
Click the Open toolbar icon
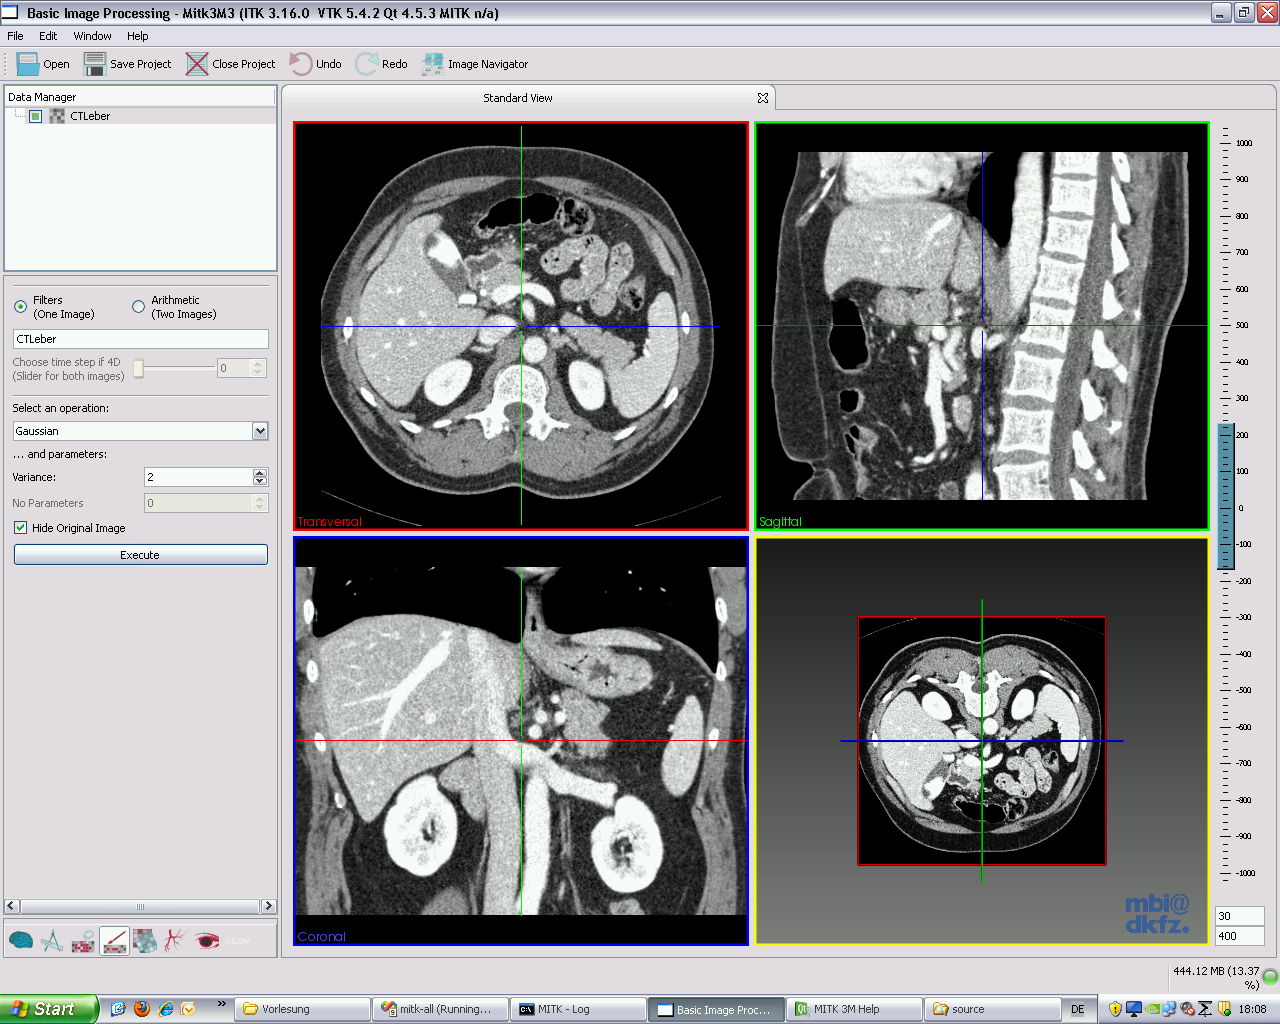coord(28,64)
